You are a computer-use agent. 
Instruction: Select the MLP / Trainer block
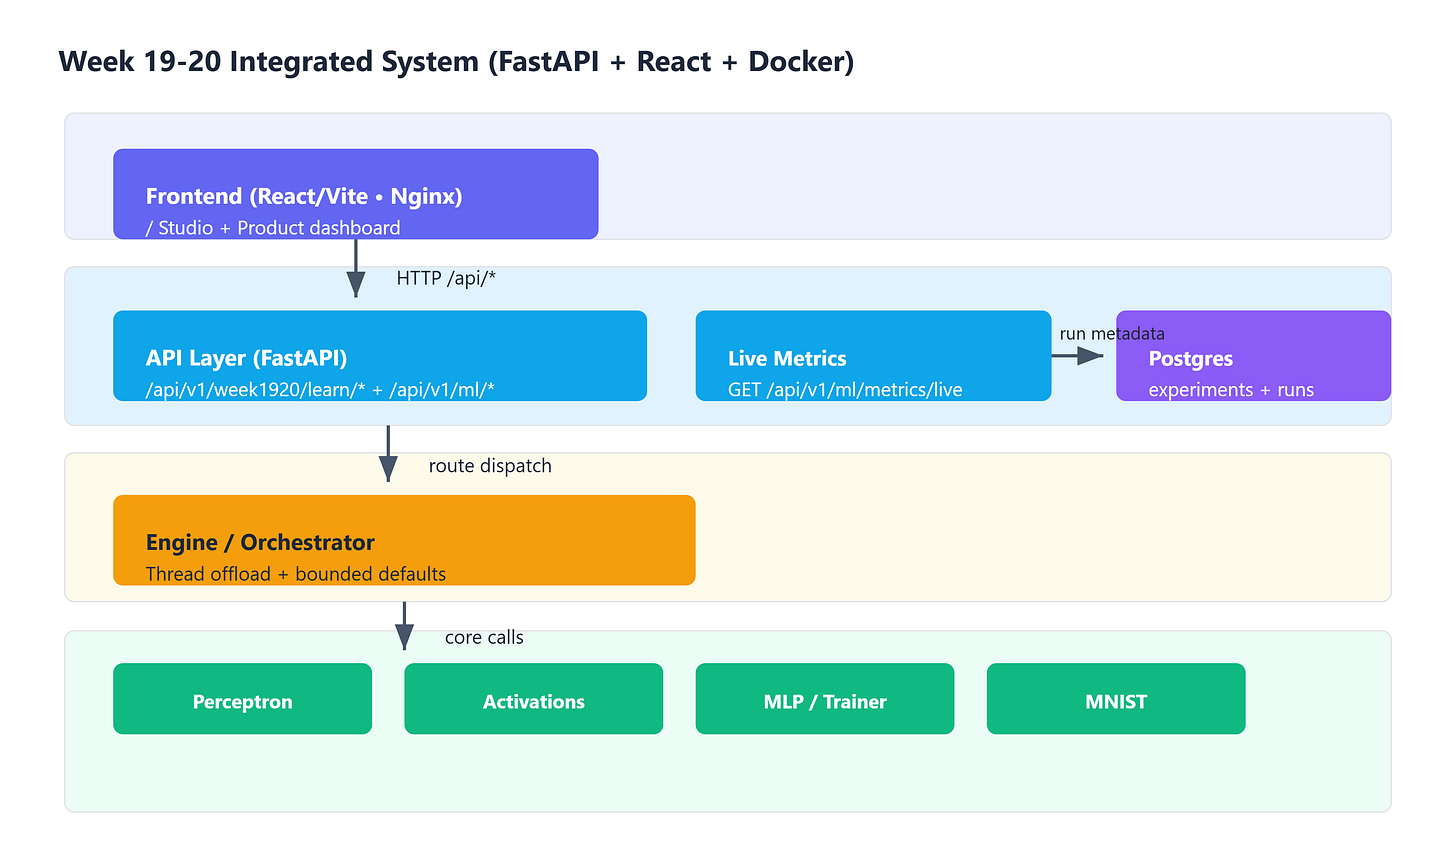click(825, 699)
